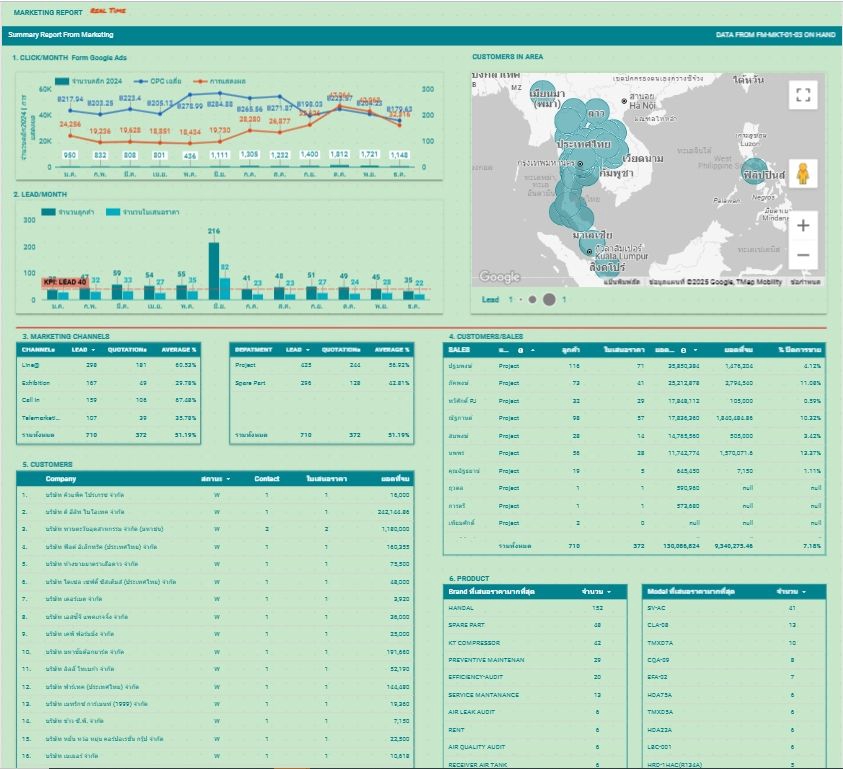843x769 pixels.
Task: Toggle the orange series in the click chart legend
Action: point(222,79)
